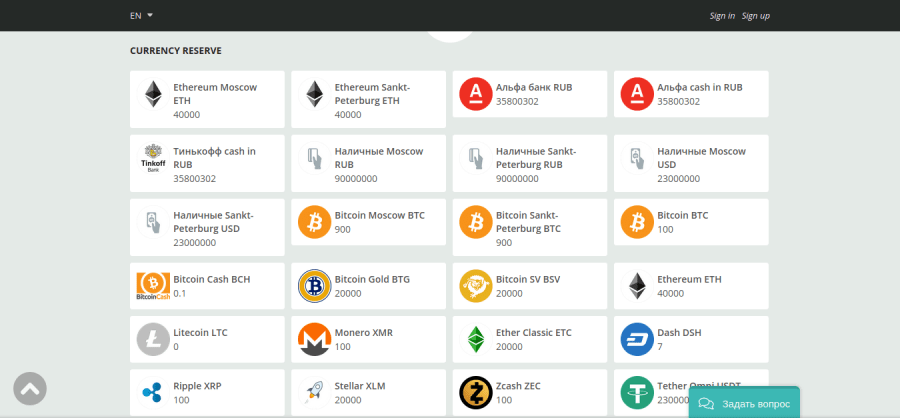The height and width of the screenshot is (418, 900).
Task: Click the Наличные Sankt-Peterburg USD value 23000000
Action: coord(195,242)
